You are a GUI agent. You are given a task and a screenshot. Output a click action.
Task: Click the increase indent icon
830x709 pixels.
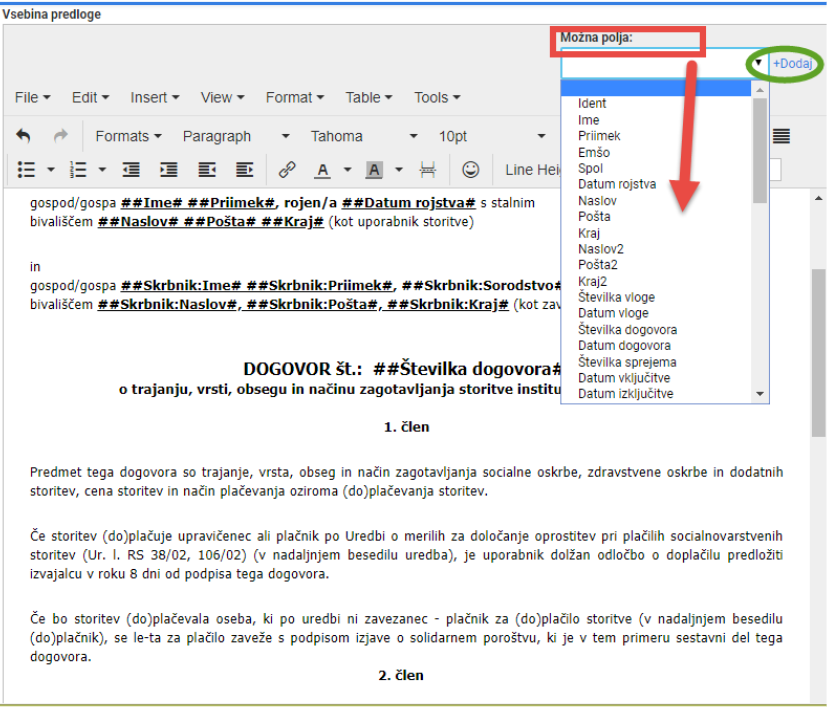click(168, 170)
